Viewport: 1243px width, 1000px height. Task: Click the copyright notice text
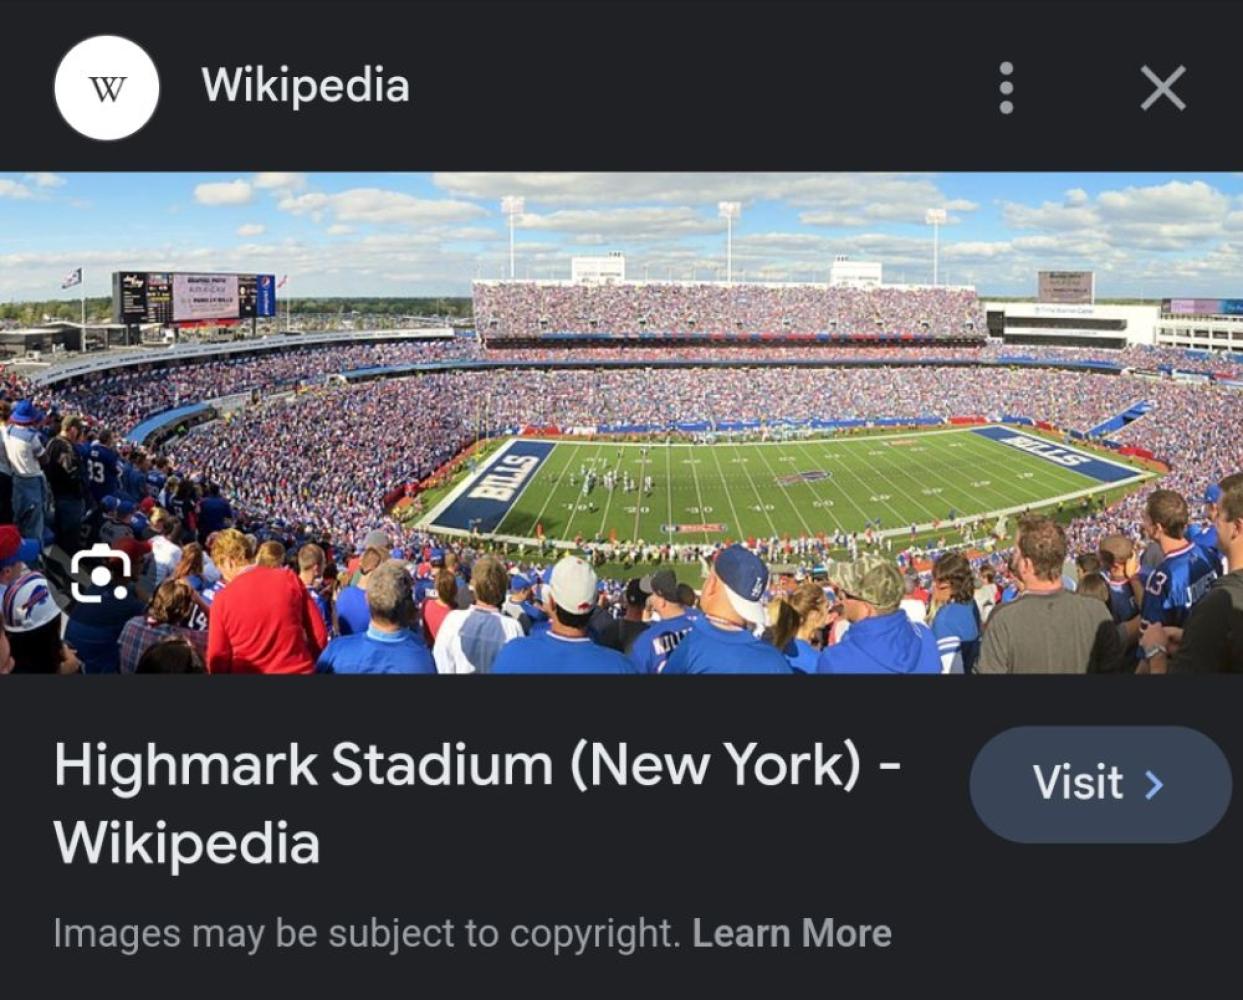point(366,933)
